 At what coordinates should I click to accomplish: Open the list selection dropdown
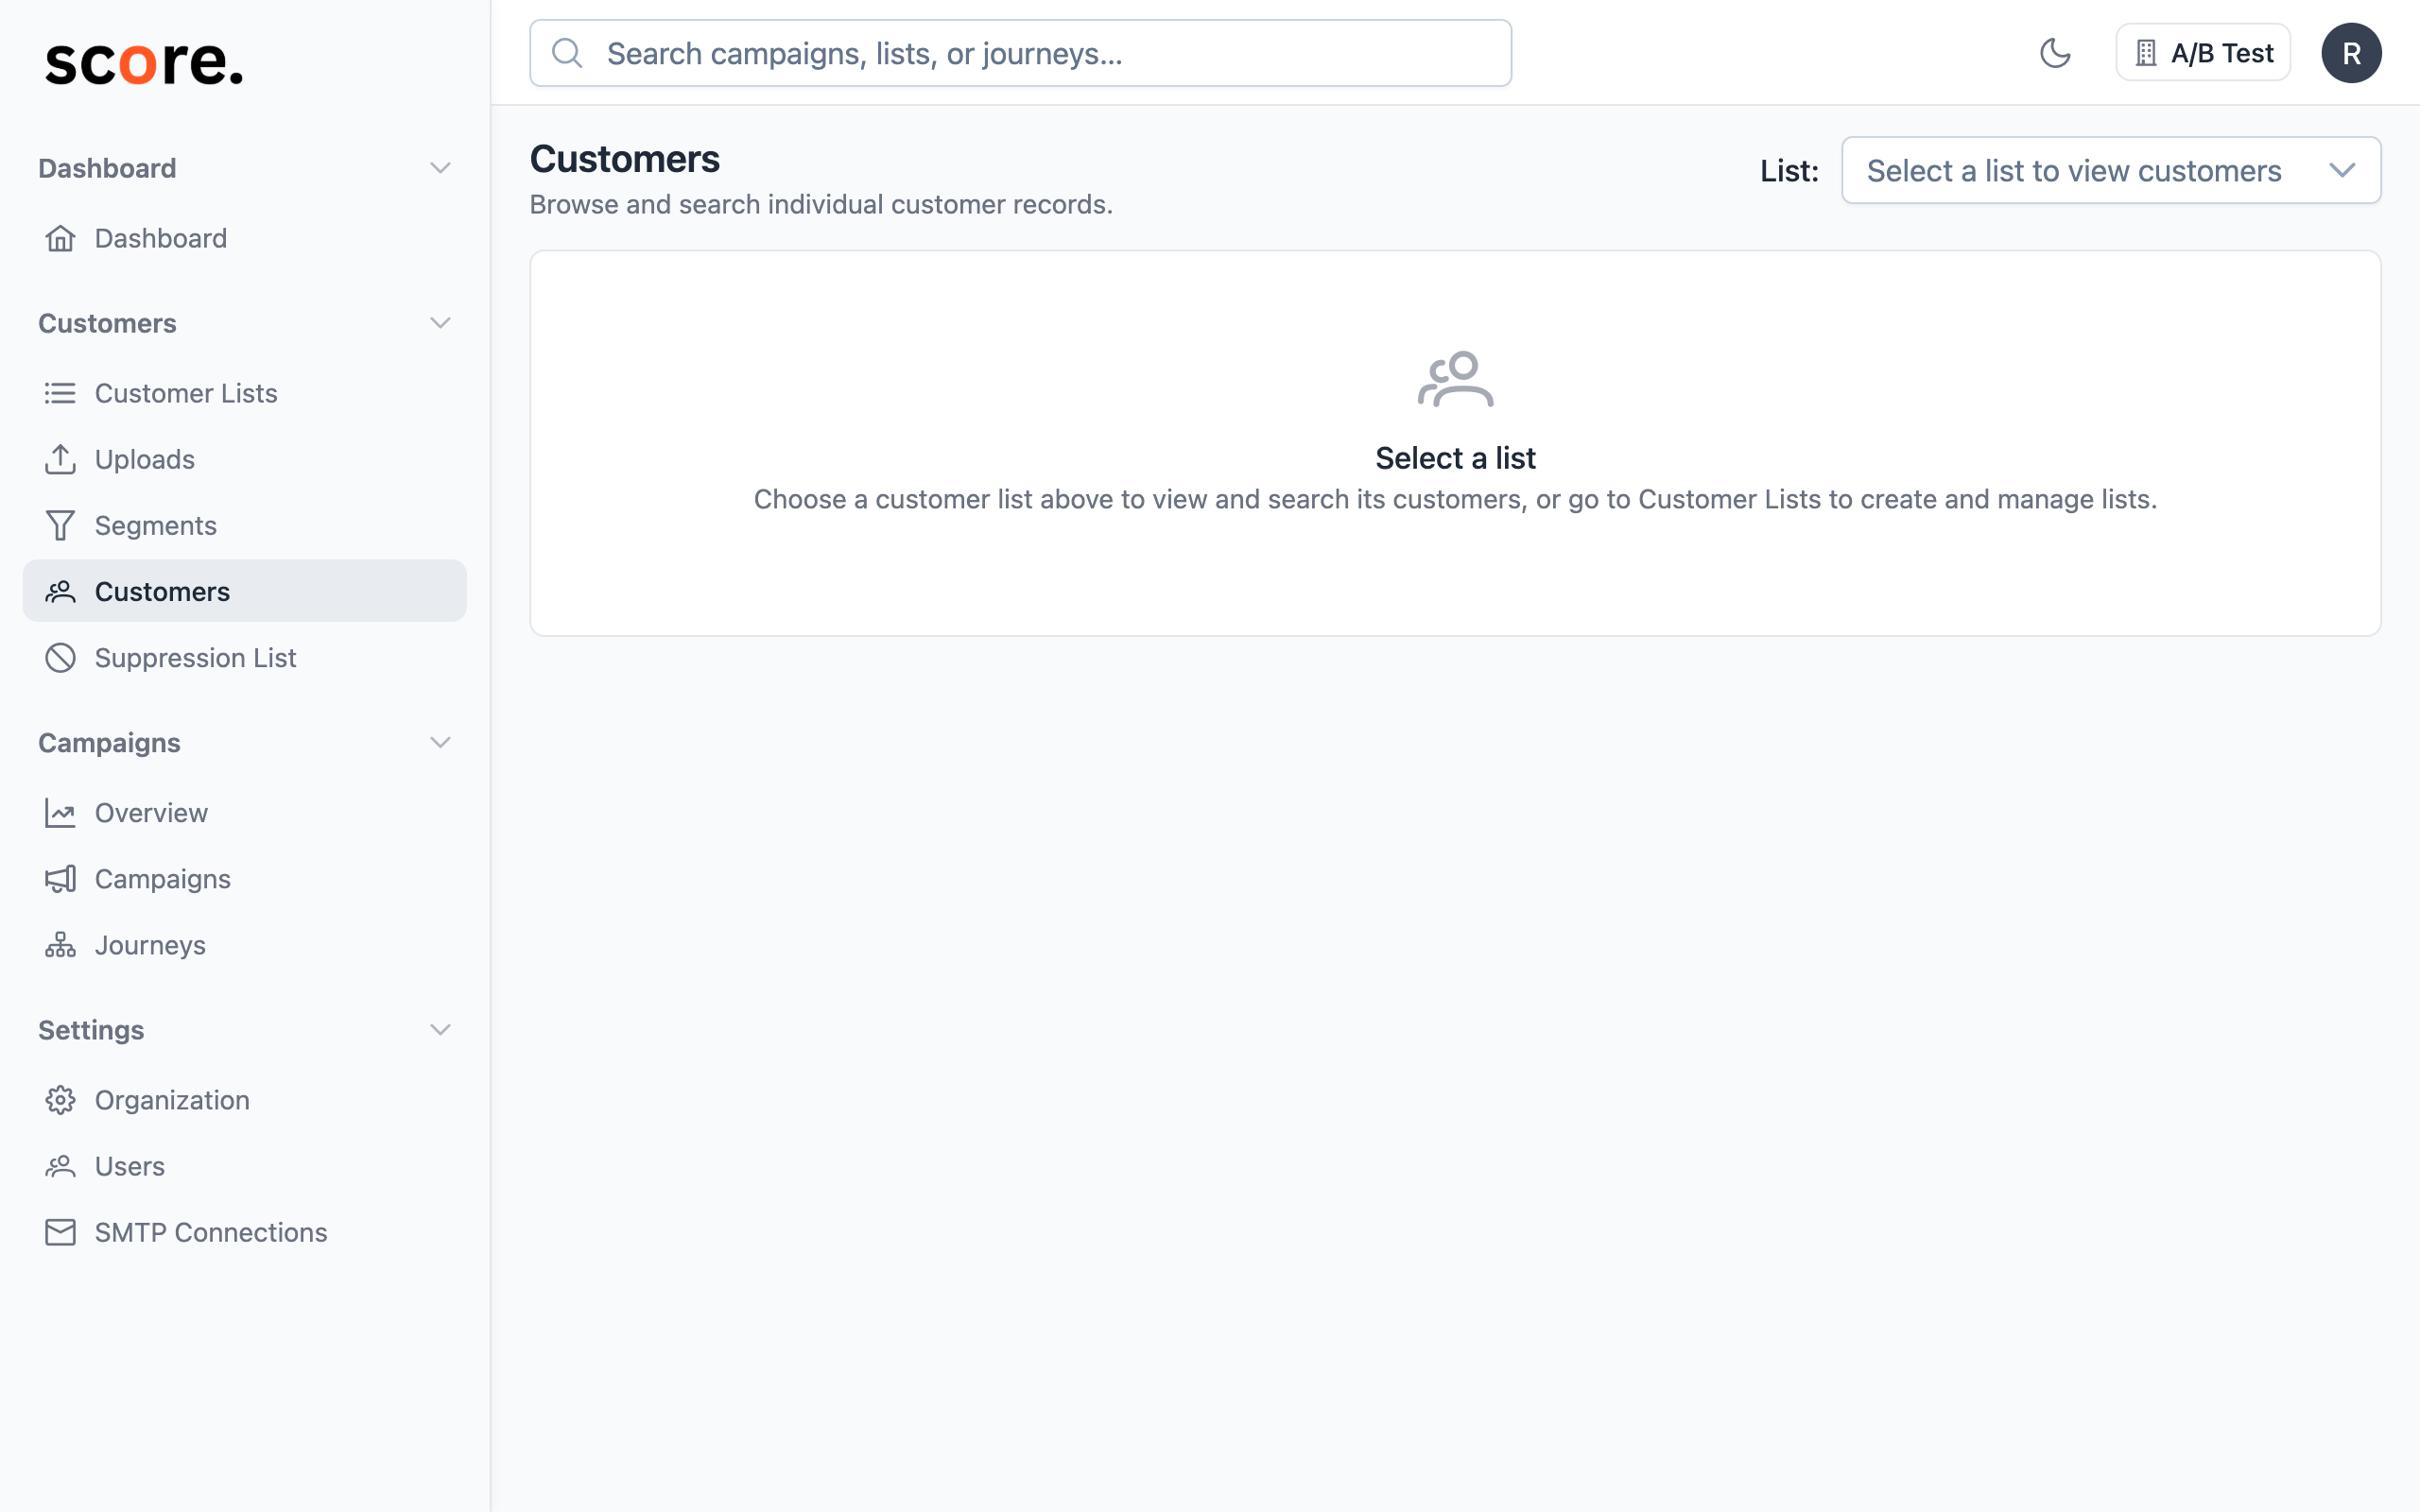point(2111,170)
